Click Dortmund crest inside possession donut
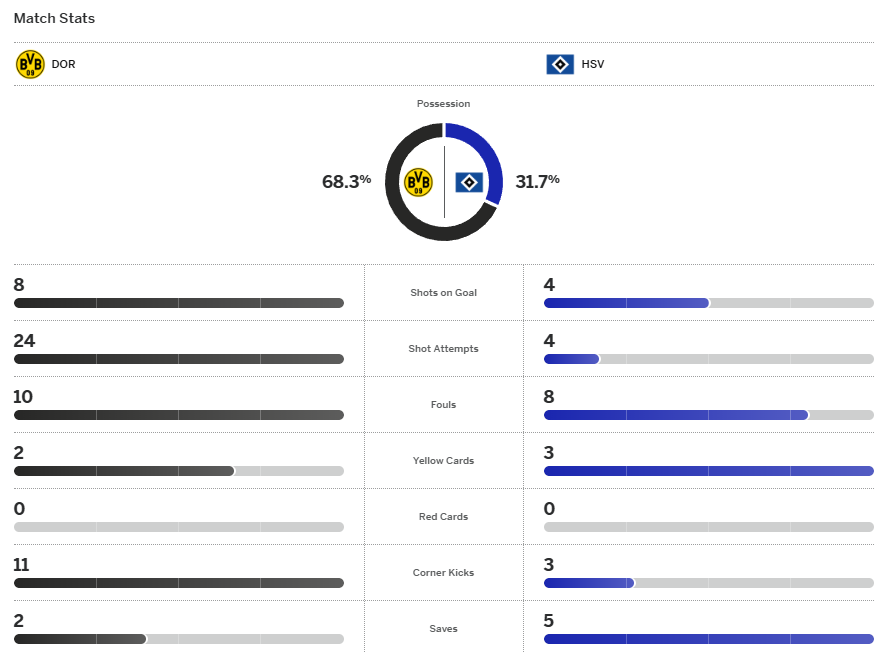Viewport: 887px width, 653px height. click(418, 182)
